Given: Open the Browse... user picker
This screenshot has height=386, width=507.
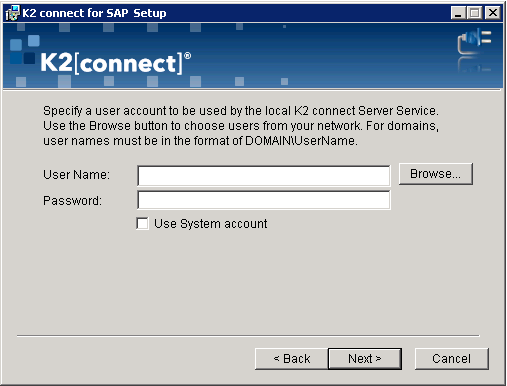Looking at the screenshot, I should click(436, 174).
